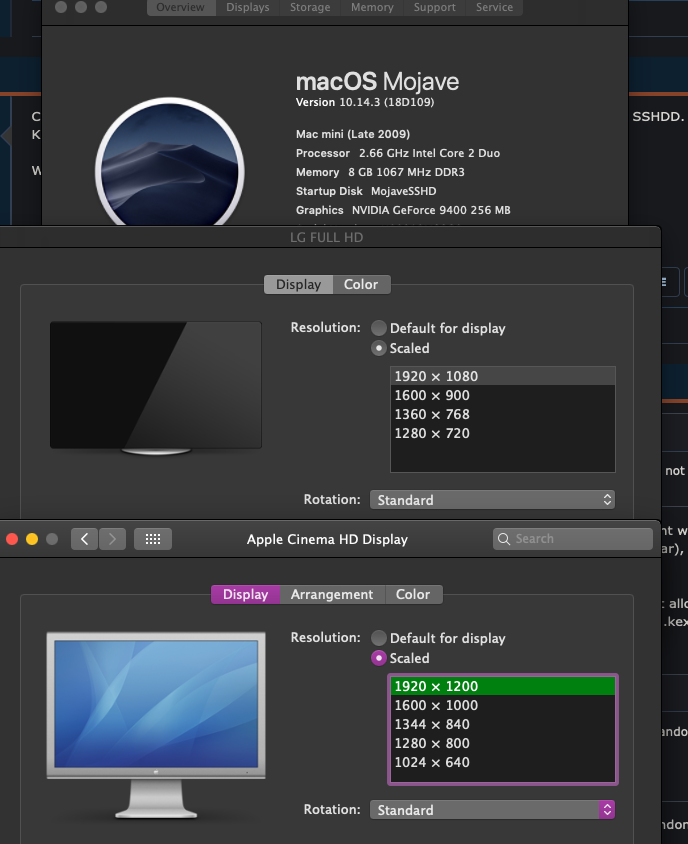Select Display tab in LG FULL HD window
Viewport: 688px width, 844px height.
[x=298, y=284]
